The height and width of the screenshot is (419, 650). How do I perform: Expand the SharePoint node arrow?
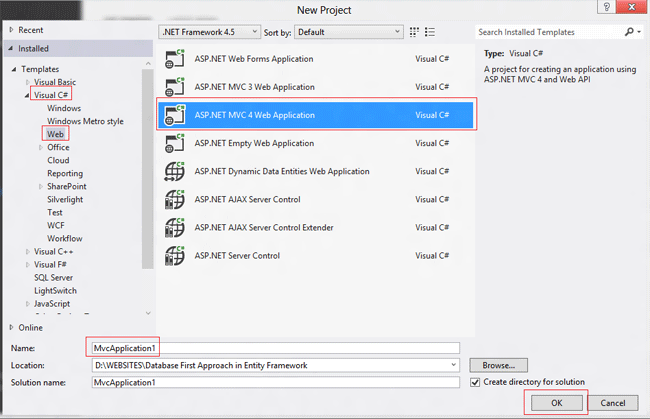41,186
